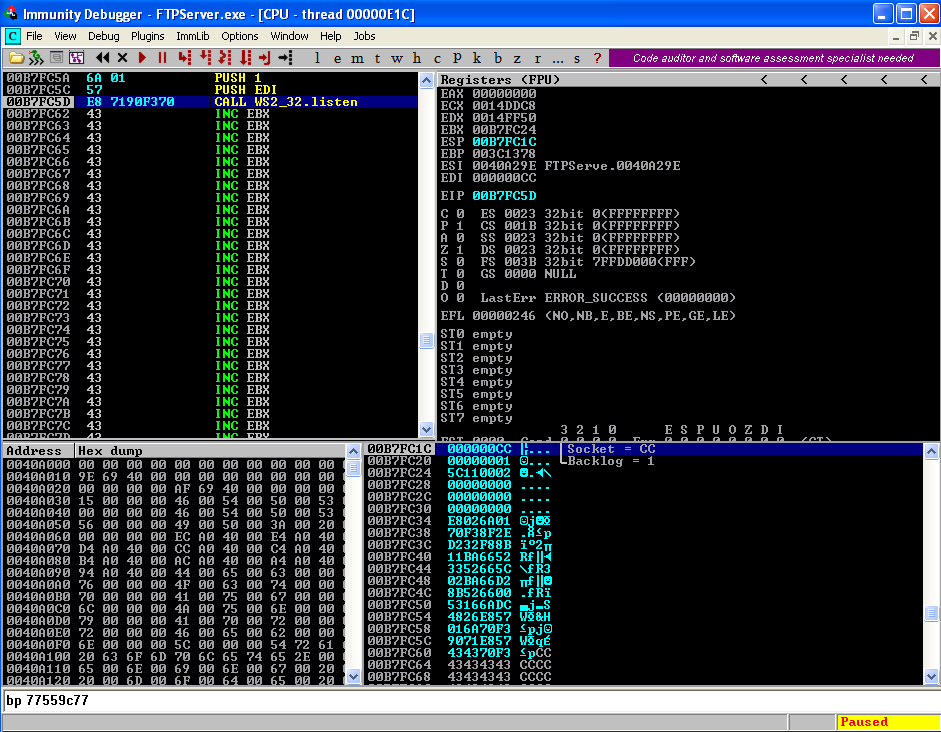
Task: Click the yellow Paused status indicator
Action: (x=887, y=722)
